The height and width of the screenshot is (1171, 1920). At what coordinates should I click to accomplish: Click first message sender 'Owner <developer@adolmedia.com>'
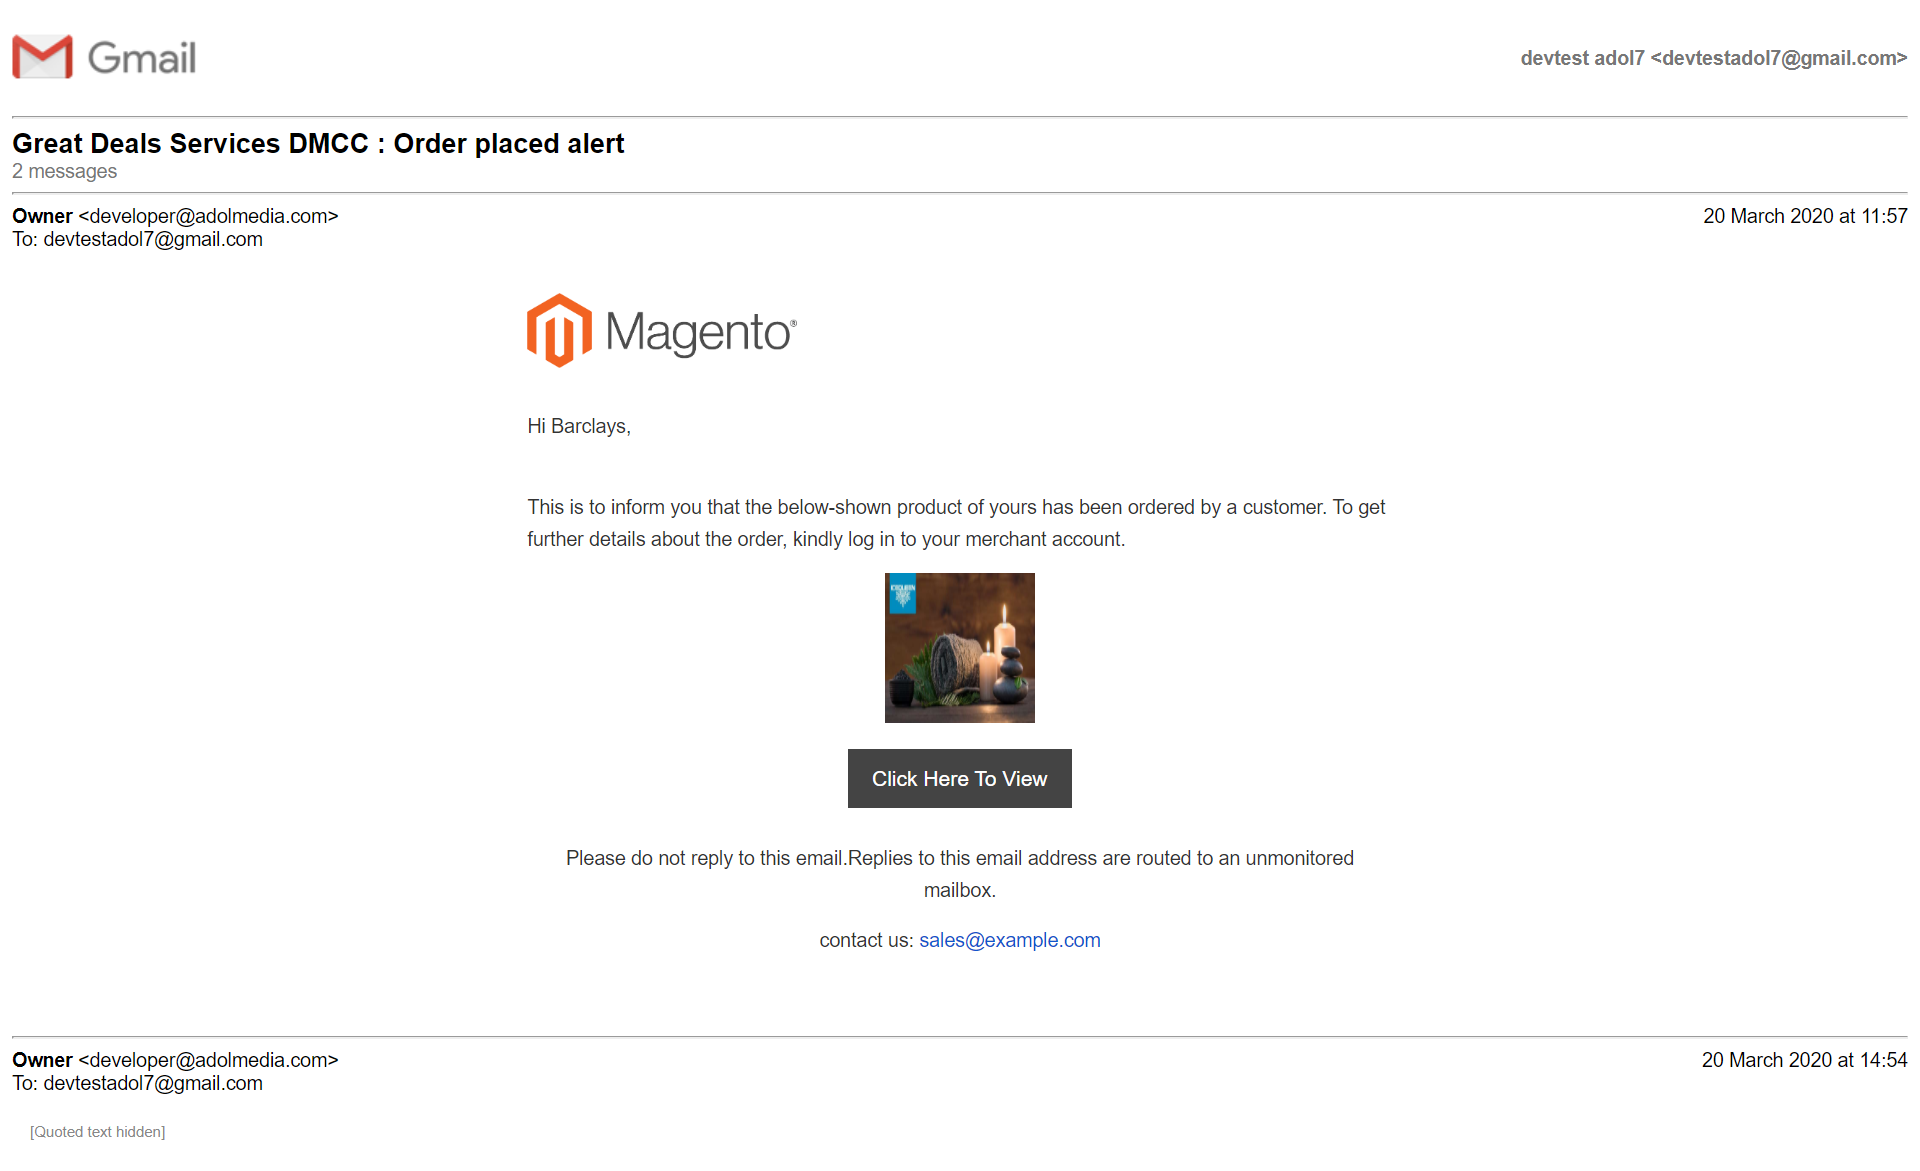click(175, 216)
